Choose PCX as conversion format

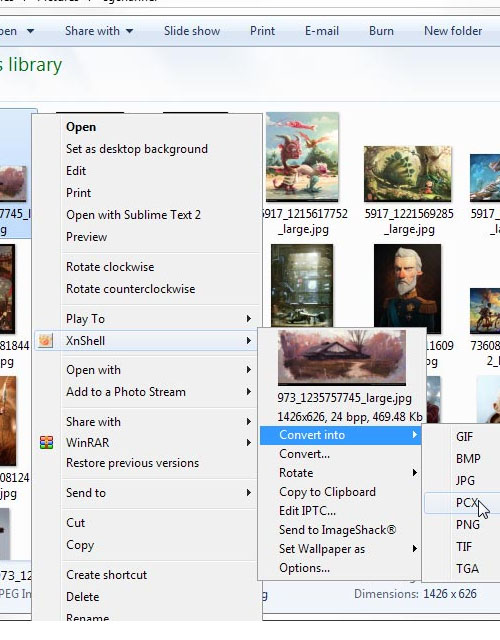point(462,502)
